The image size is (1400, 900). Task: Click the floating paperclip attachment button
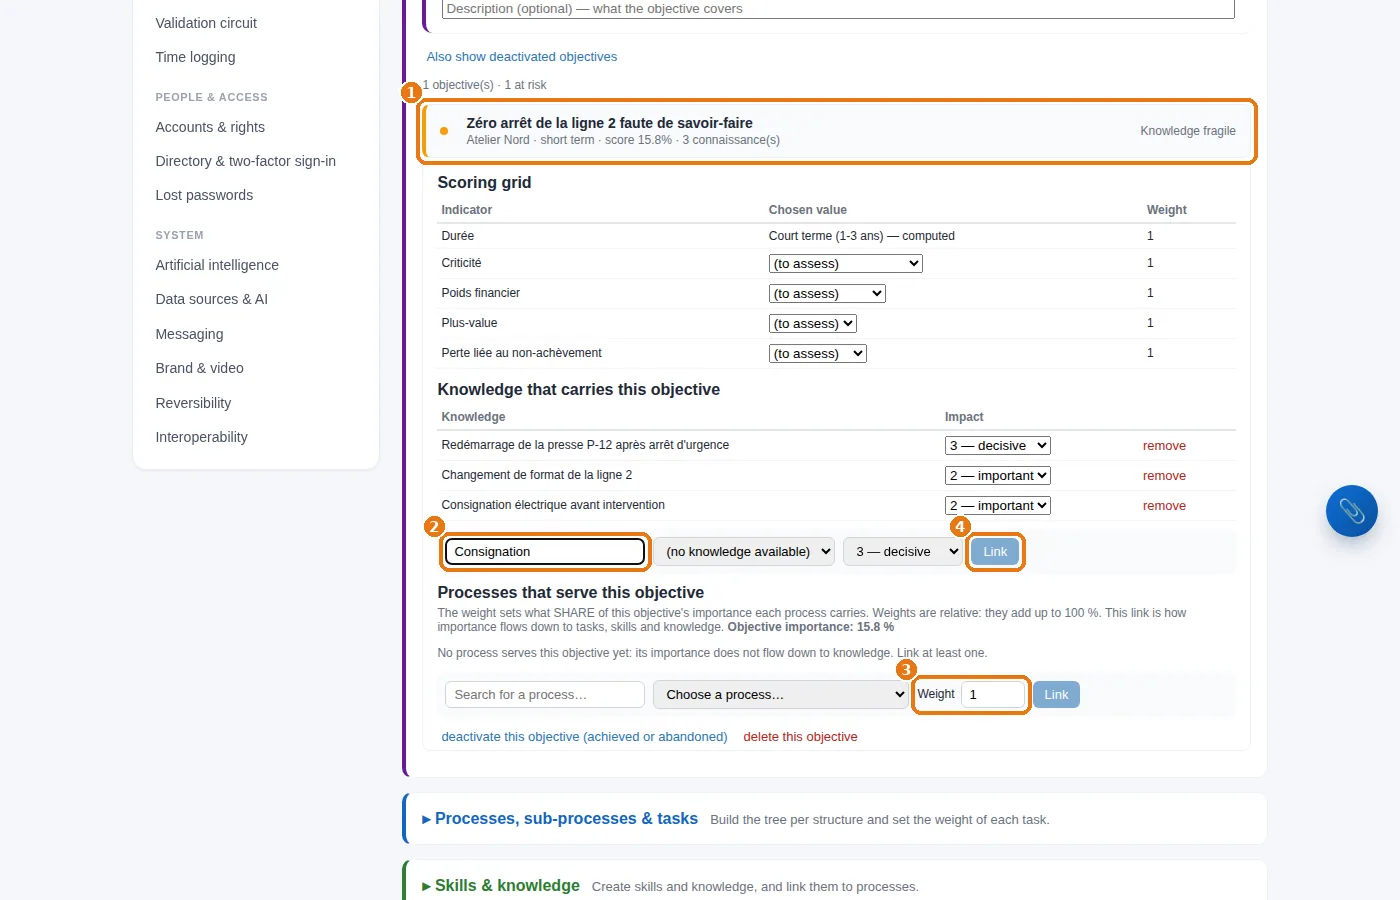click(1351, 511)
